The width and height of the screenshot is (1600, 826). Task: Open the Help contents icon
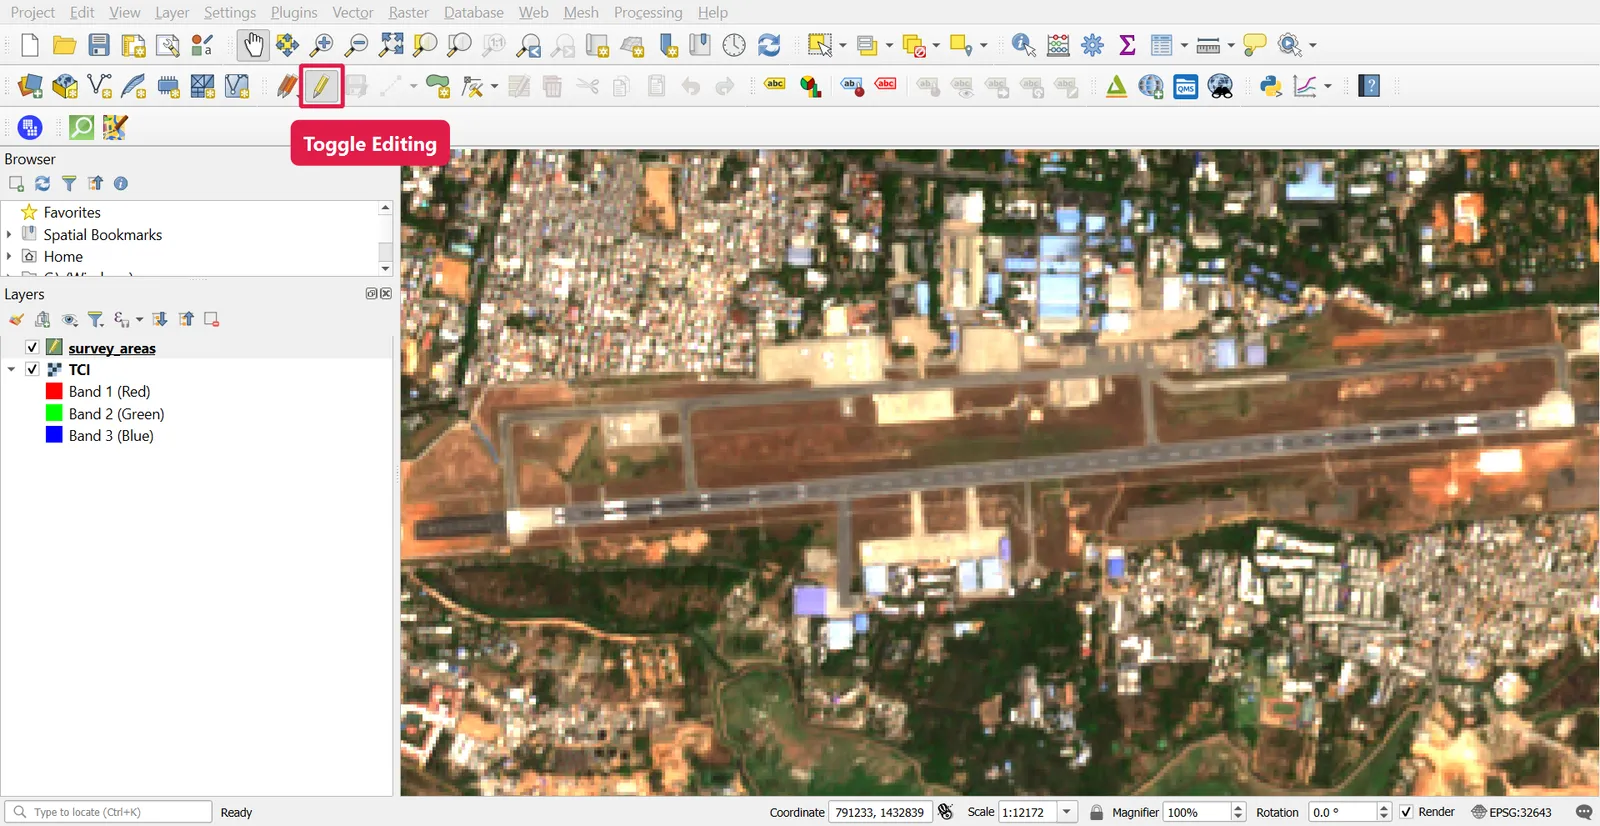coord(1370,86)
